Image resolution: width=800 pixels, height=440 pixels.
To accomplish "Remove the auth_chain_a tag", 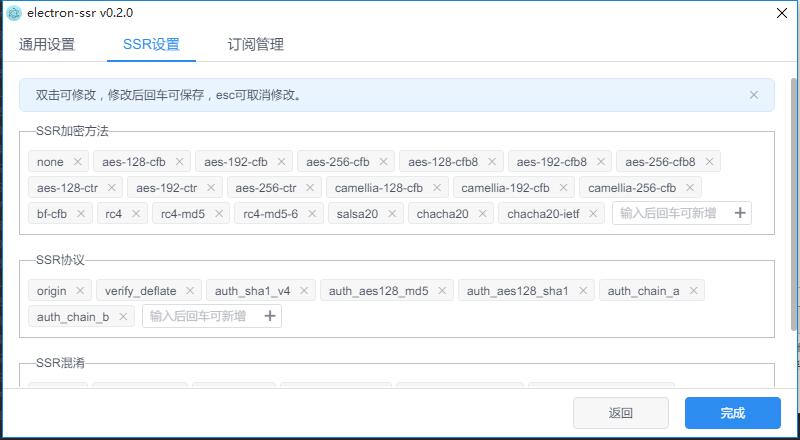I will point(693,290).
